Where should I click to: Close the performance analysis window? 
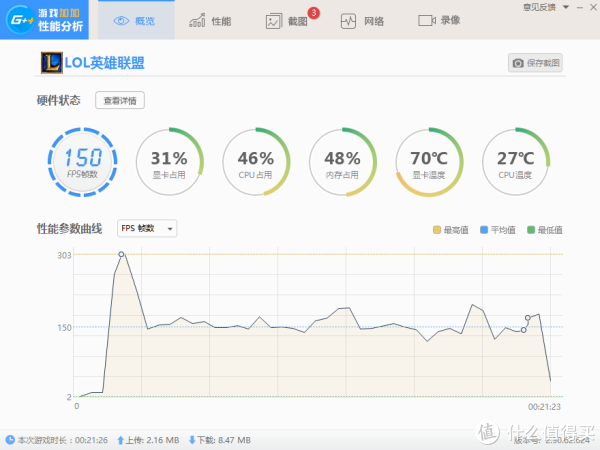pyautogui.click(x=593, y=7)
